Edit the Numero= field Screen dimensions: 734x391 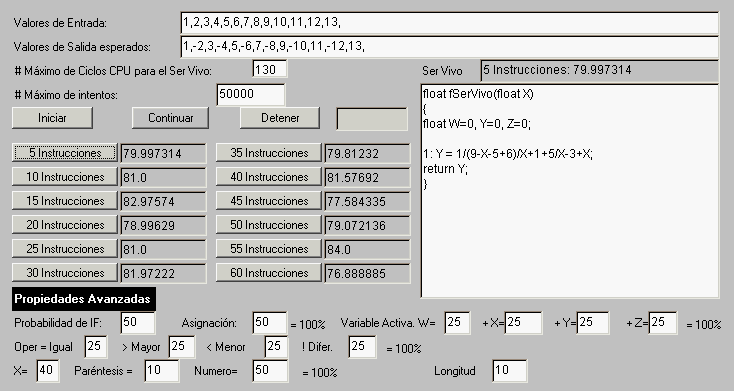[270, 371]
